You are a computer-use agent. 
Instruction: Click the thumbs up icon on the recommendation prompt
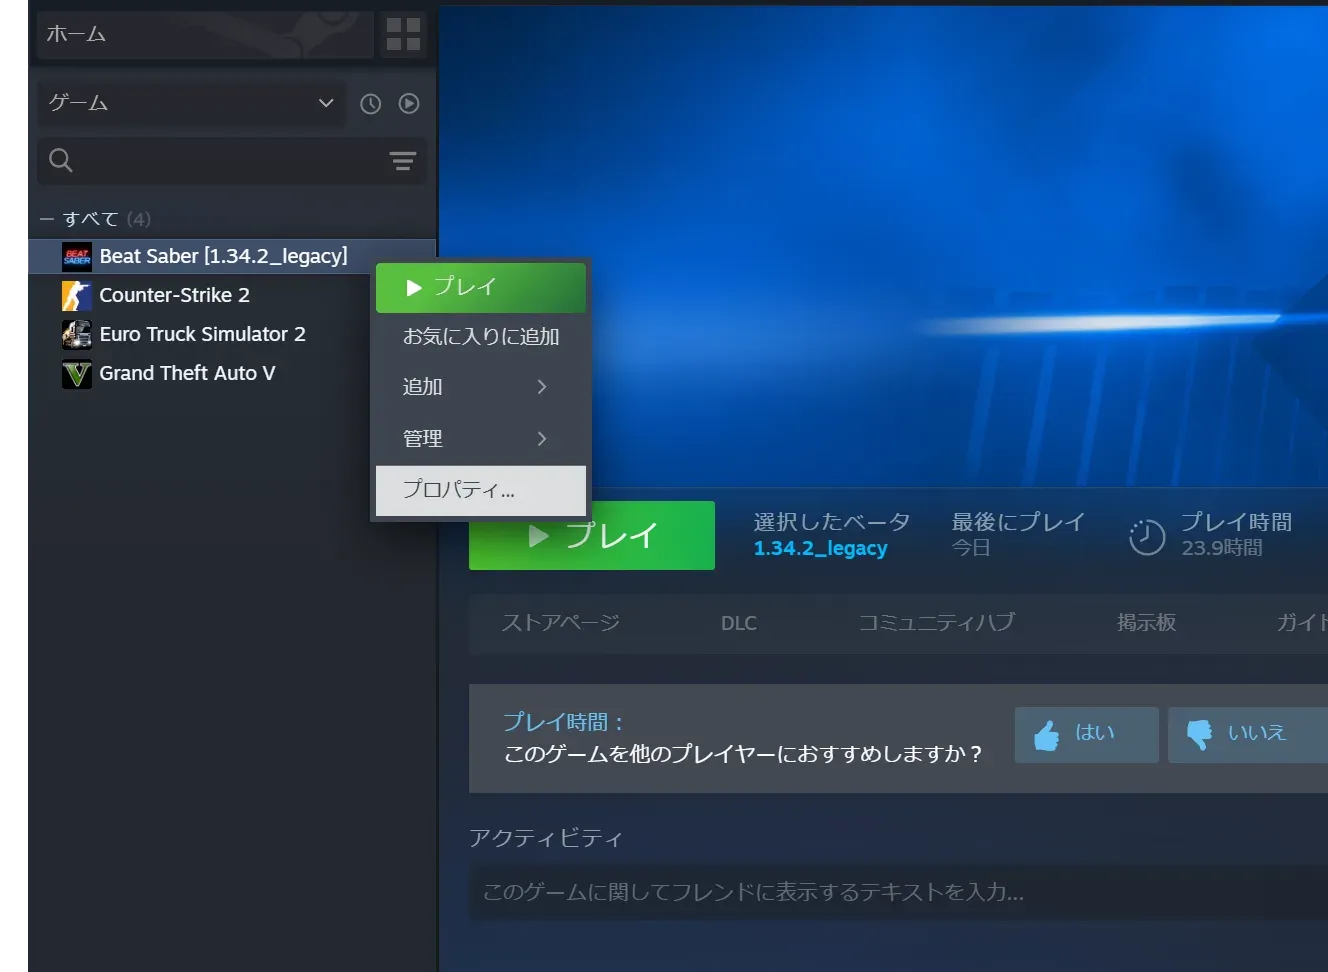(1046, 734)
